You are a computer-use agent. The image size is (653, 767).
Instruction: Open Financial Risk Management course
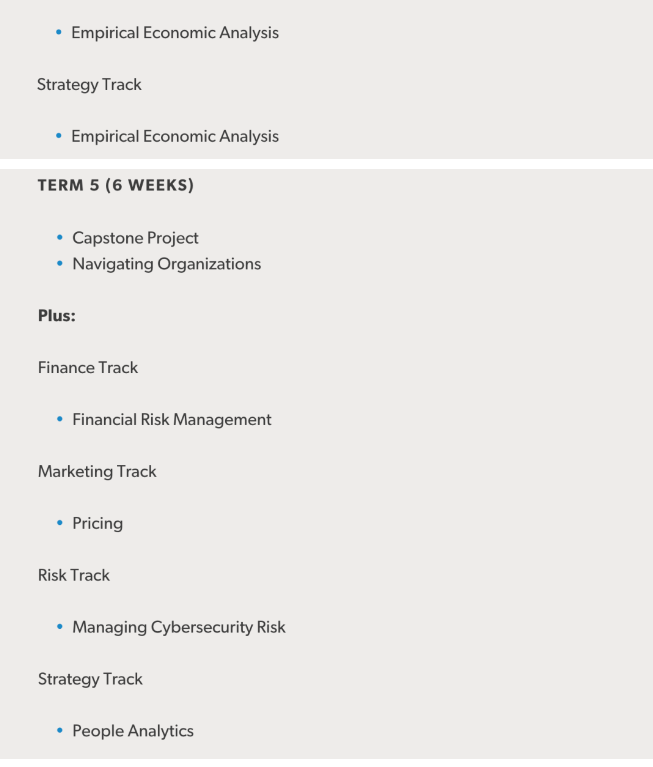172,420
